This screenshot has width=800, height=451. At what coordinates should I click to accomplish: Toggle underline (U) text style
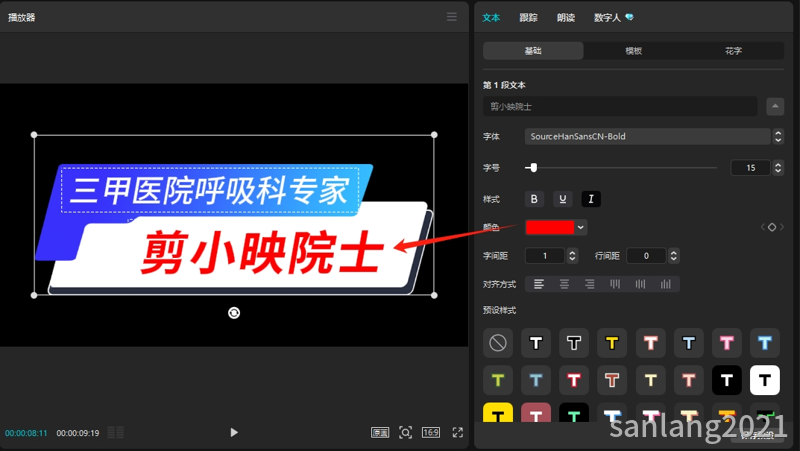pos(563,199)
